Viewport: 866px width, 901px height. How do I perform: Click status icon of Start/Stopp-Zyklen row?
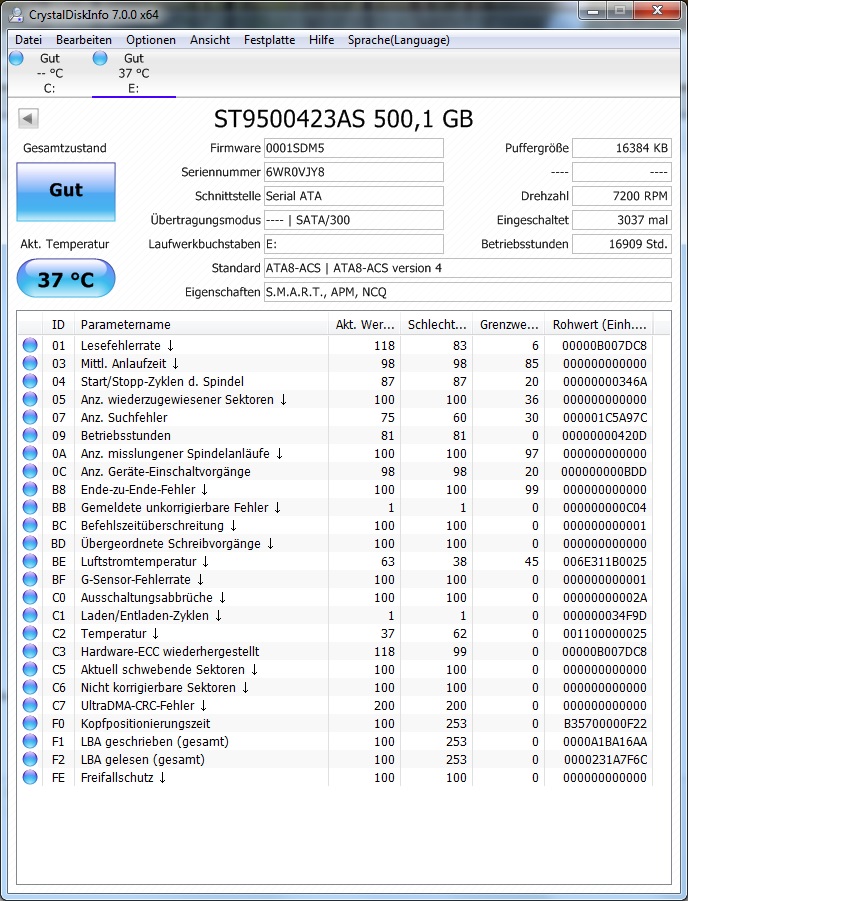point(30,381)
